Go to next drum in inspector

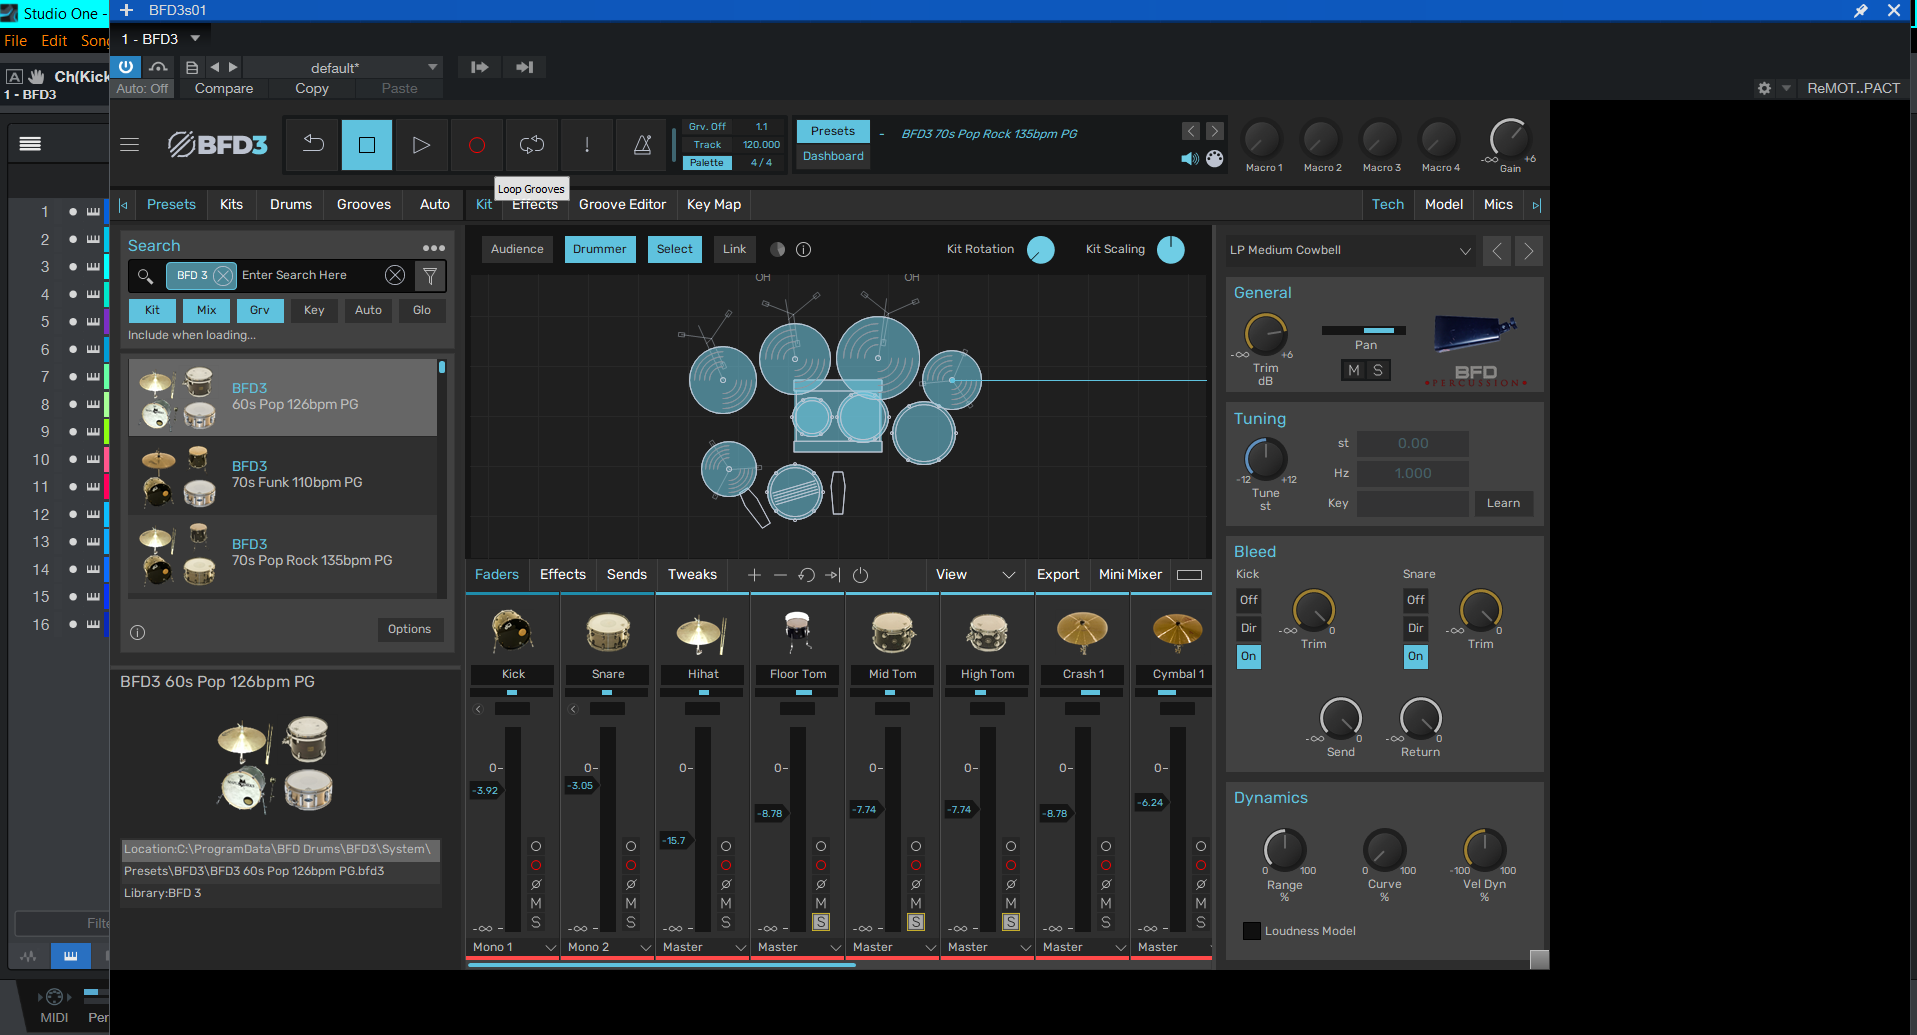click(1528, 251)
